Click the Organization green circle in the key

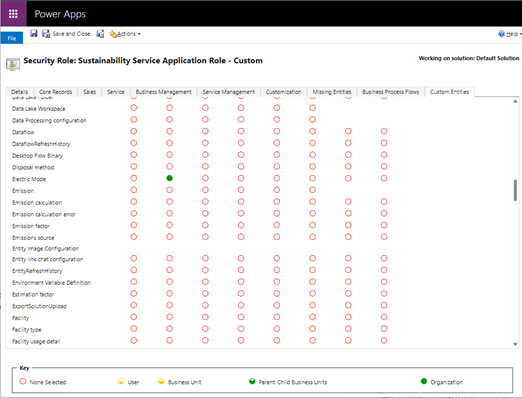pyautogui.click(x=424, y=381)
